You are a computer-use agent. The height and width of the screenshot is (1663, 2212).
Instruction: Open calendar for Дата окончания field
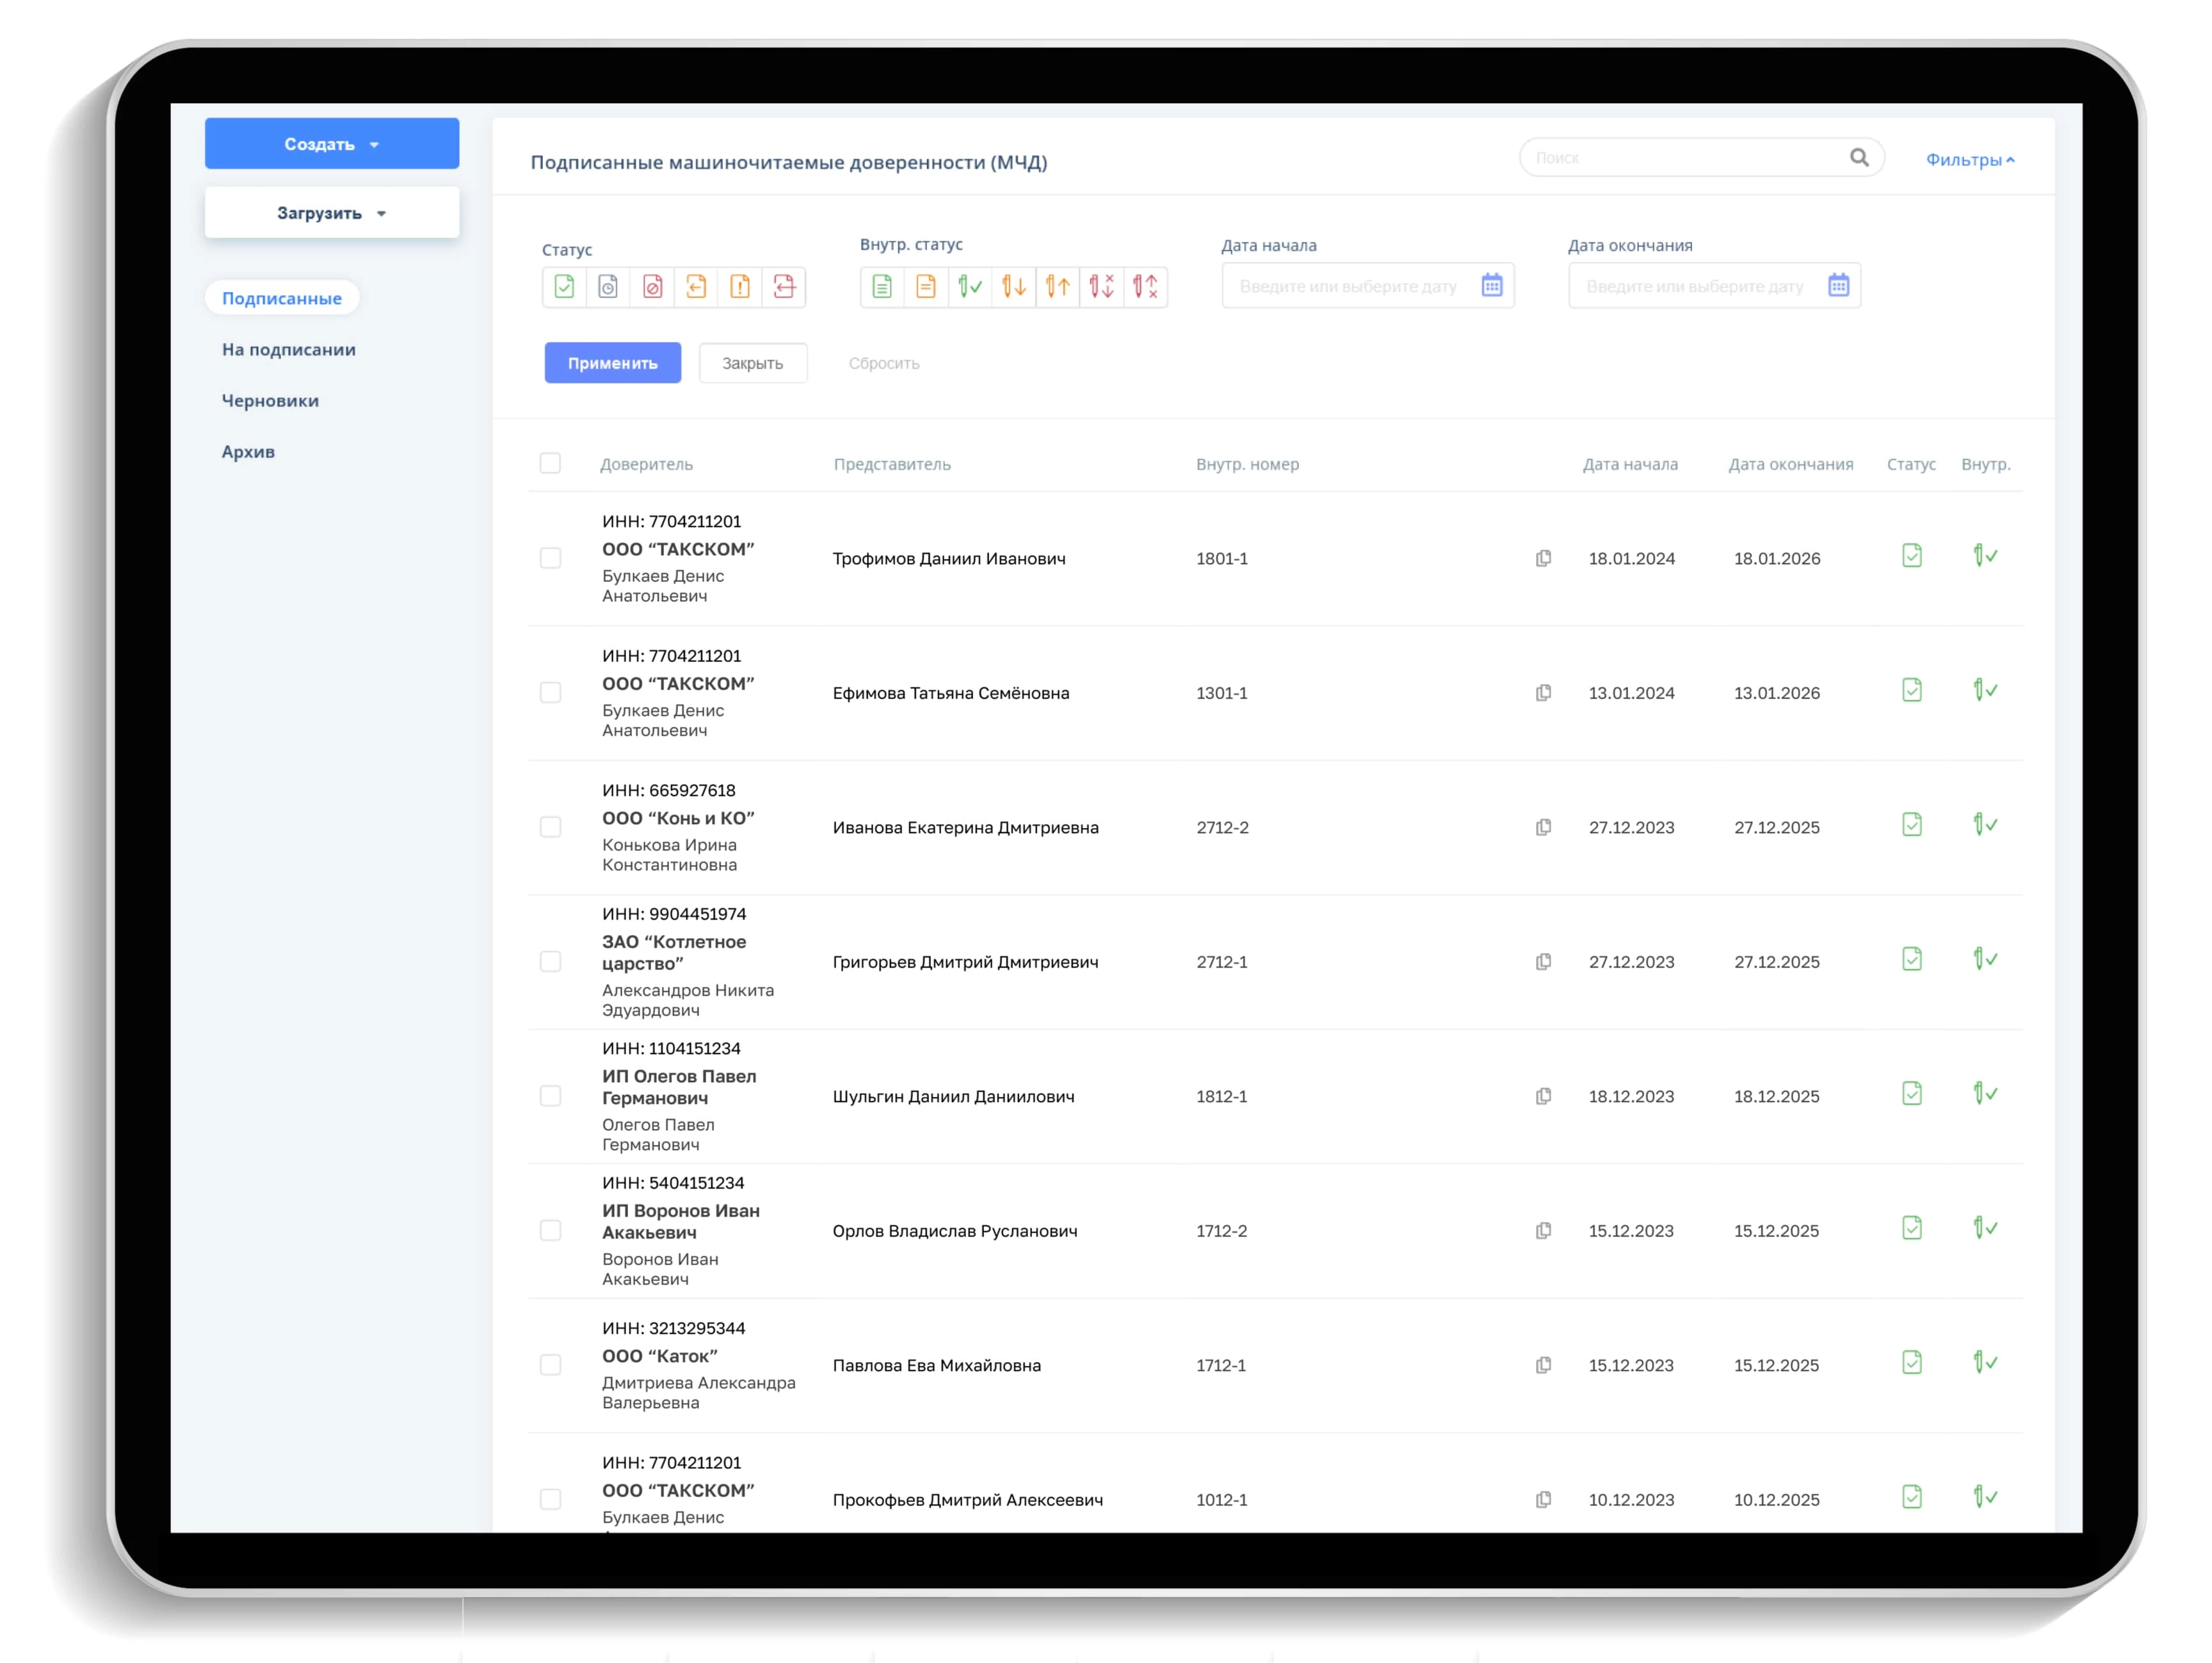1838,285
